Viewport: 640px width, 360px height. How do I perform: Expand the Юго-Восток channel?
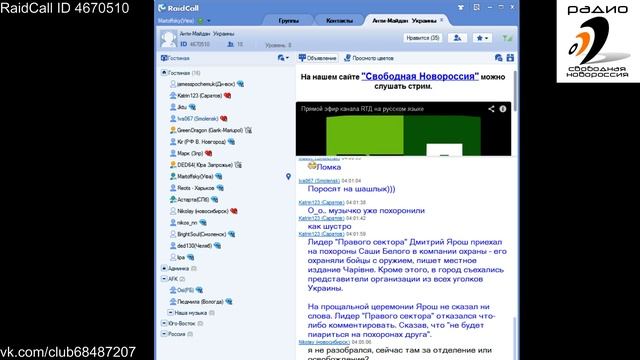pos(164,323)
